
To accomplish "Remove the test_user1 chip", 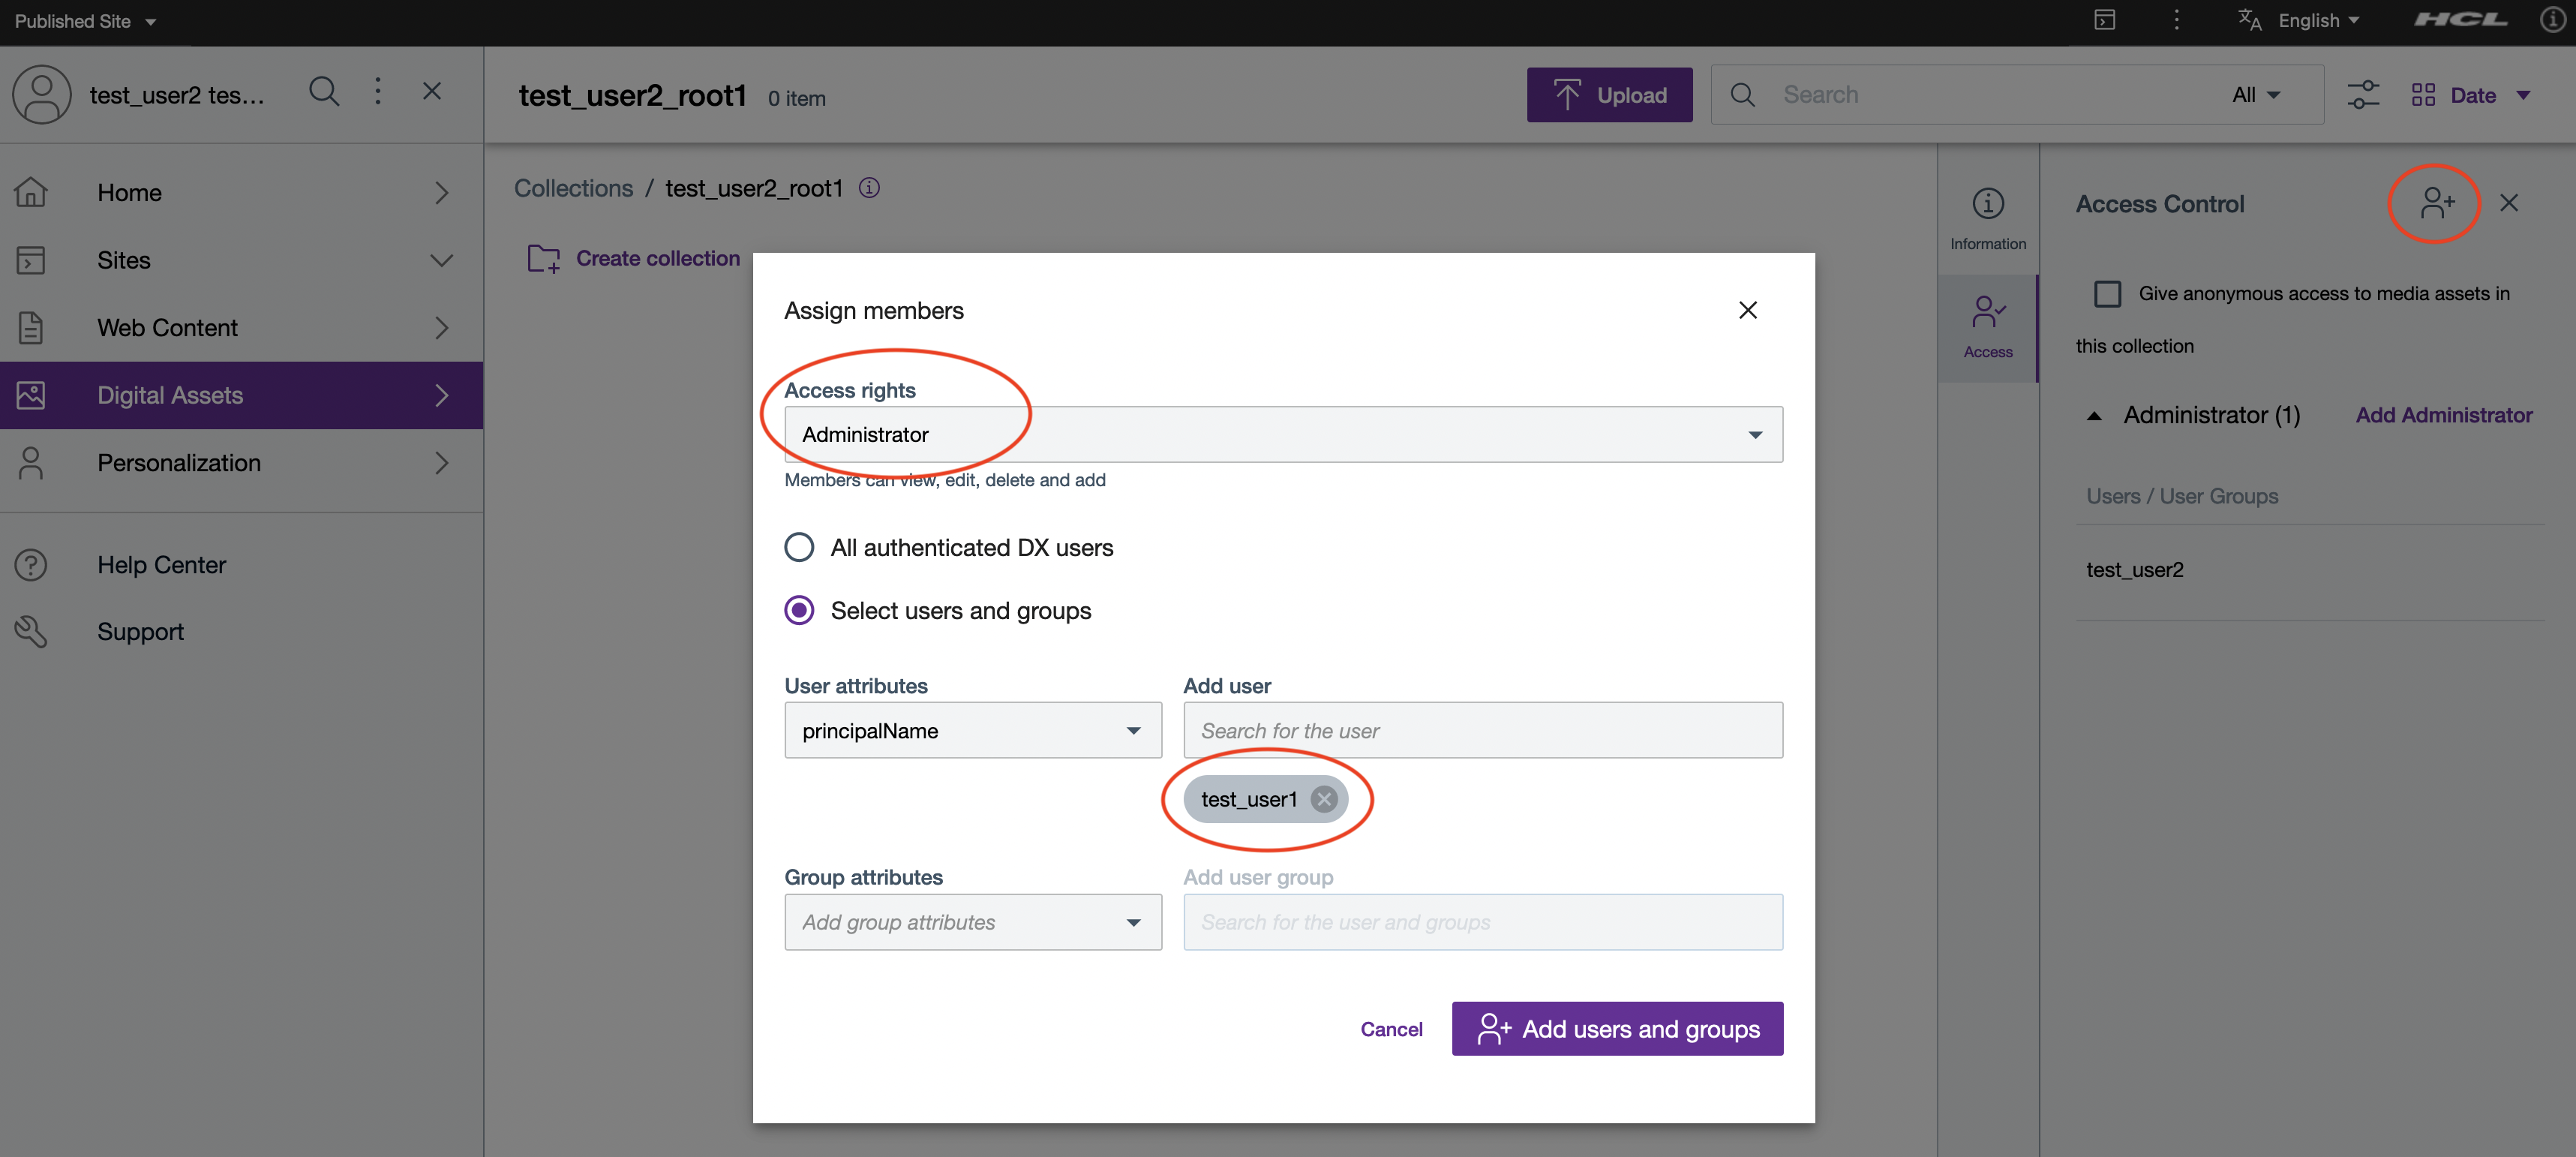I will tap(1325, 799).
